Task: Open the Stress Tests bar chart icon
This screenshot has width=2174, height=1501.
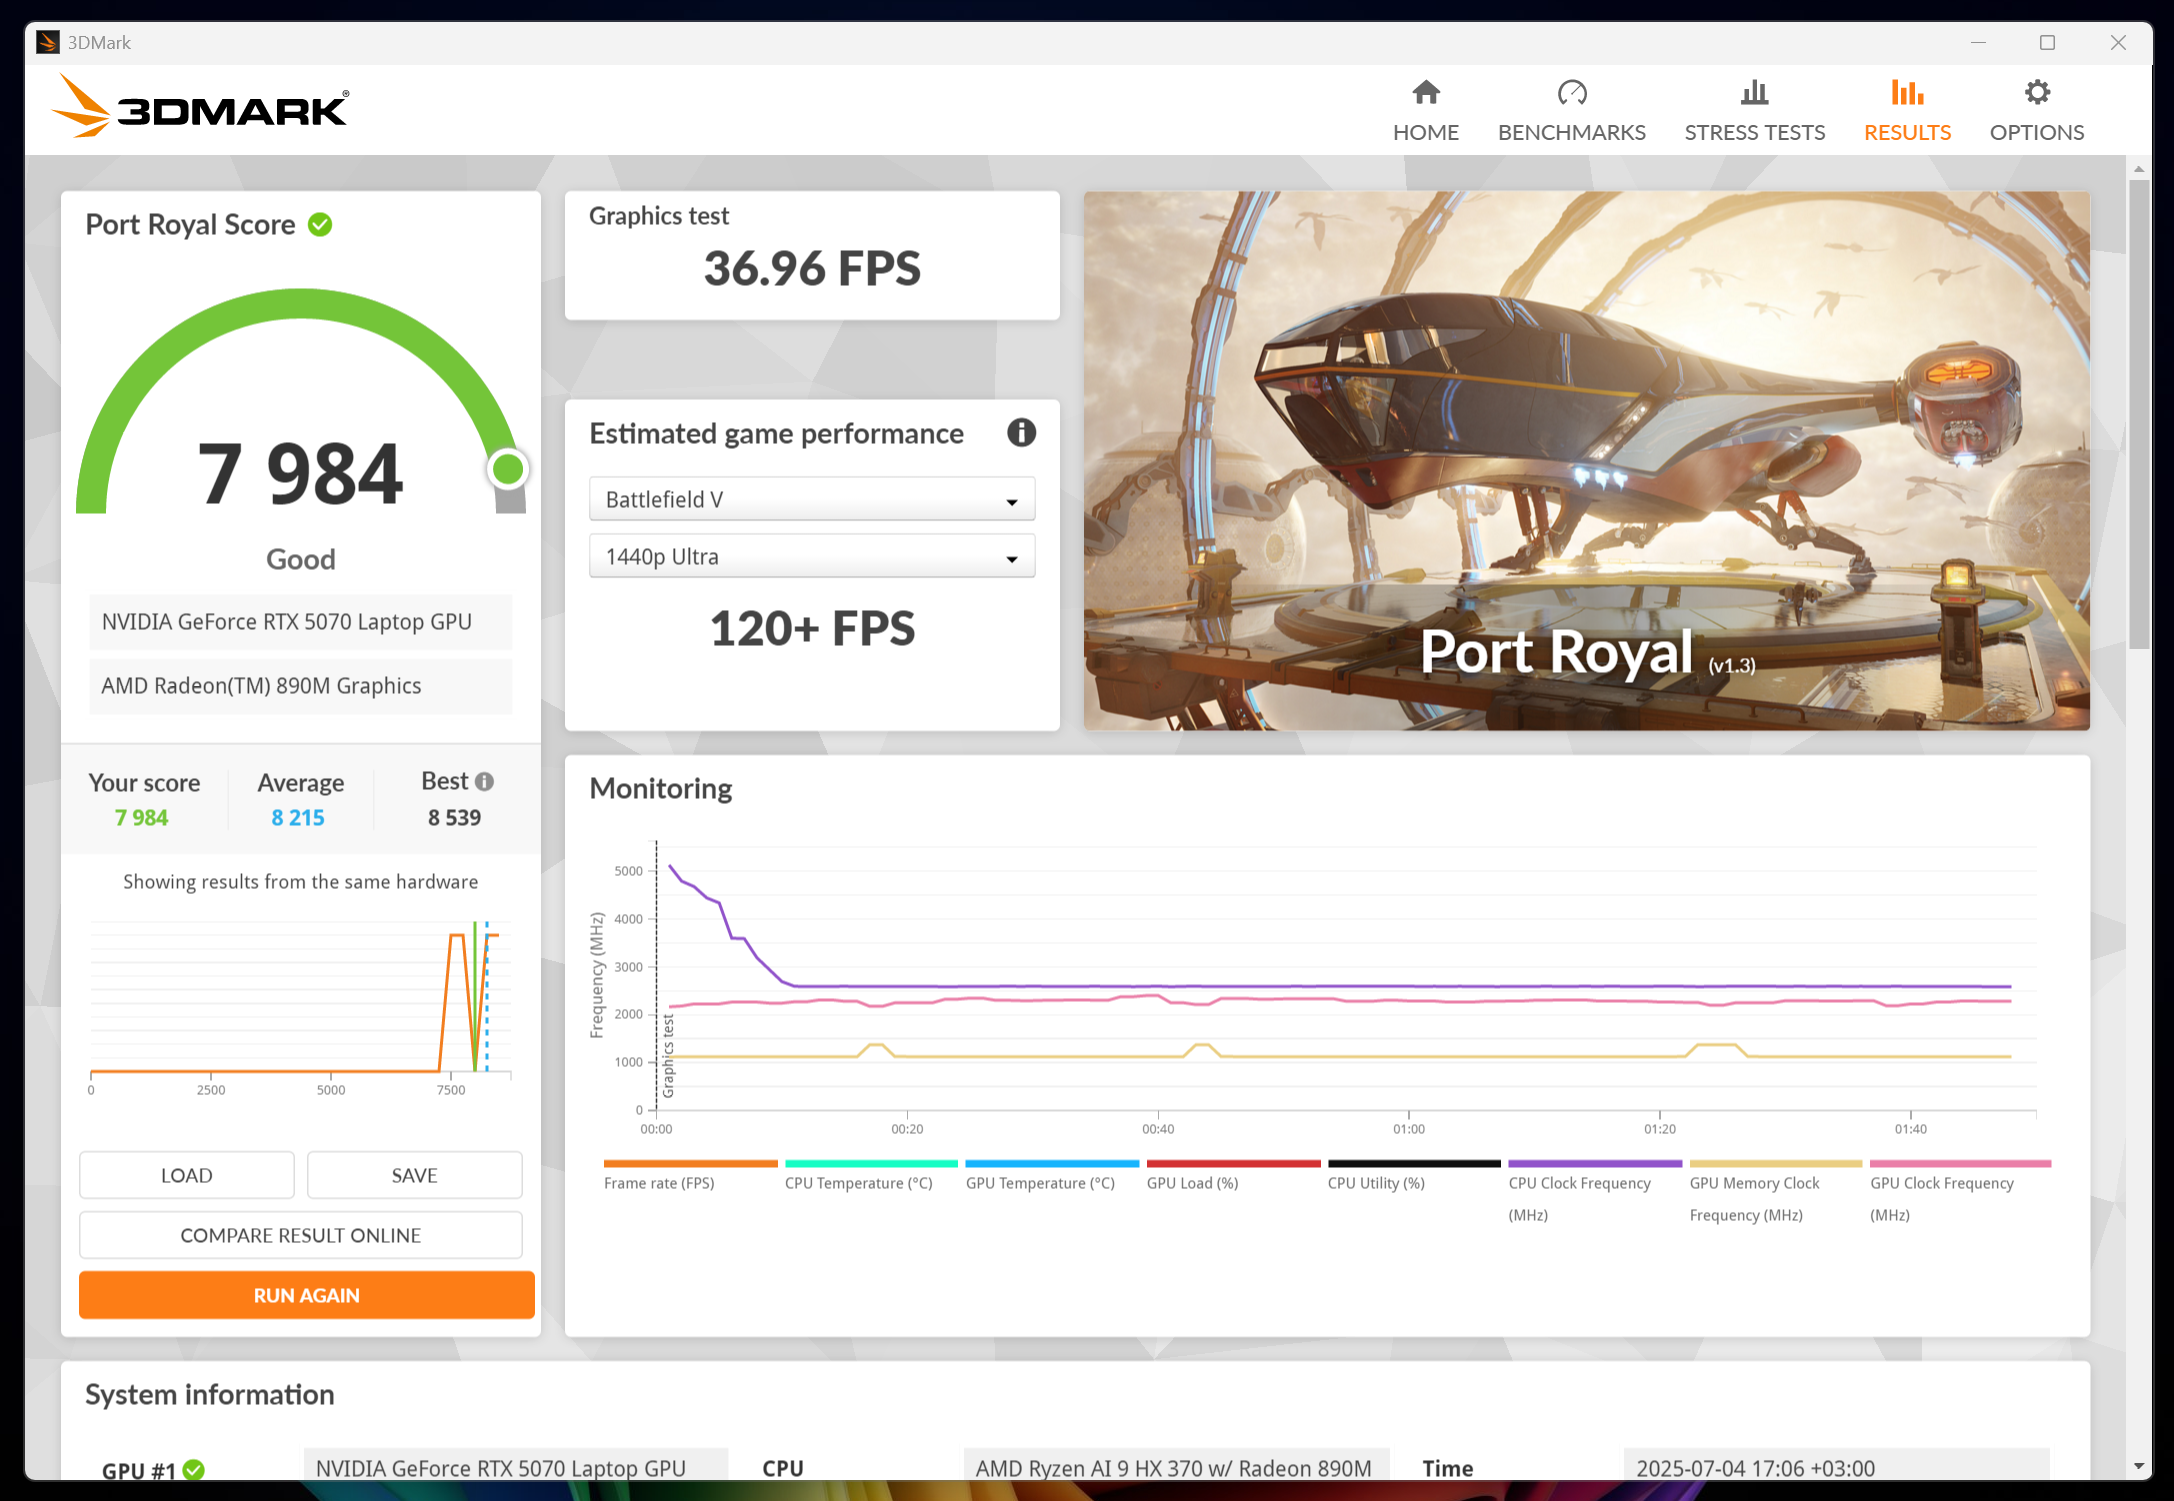Action: (x=1754, y=92)
